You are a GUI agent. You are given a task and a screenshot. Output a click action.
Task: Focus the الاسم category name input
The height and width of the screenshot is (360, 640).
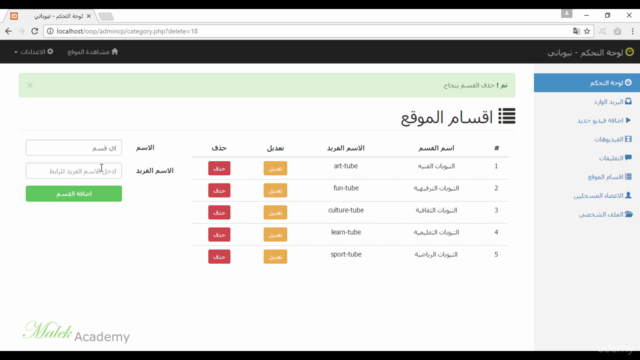(x=74, y=148)
